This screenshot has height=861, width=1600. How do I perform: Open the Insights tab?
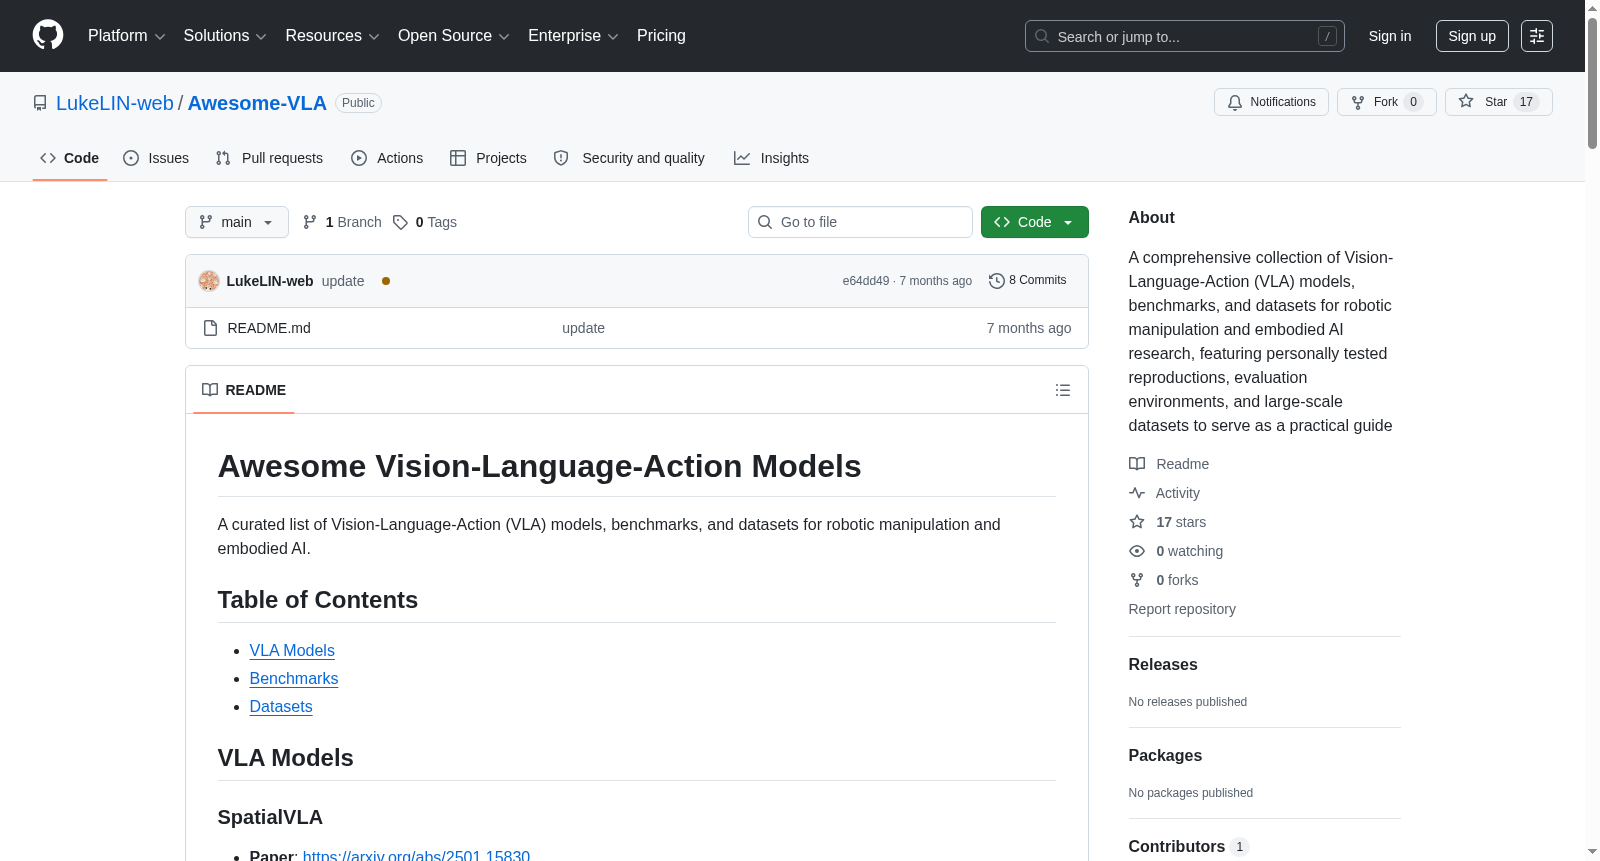771,158
